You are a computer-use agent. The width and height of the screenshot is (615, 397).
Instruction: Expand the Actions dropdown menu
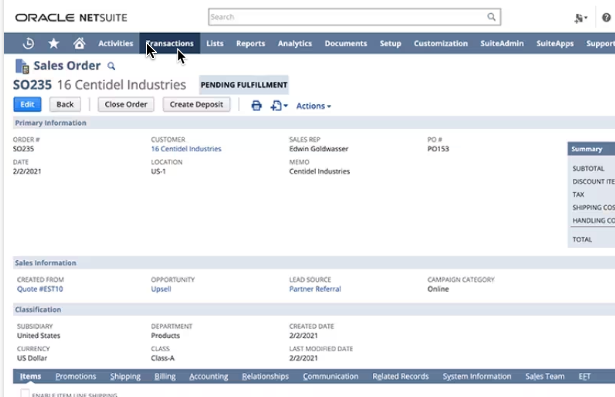tap(313, 106)
